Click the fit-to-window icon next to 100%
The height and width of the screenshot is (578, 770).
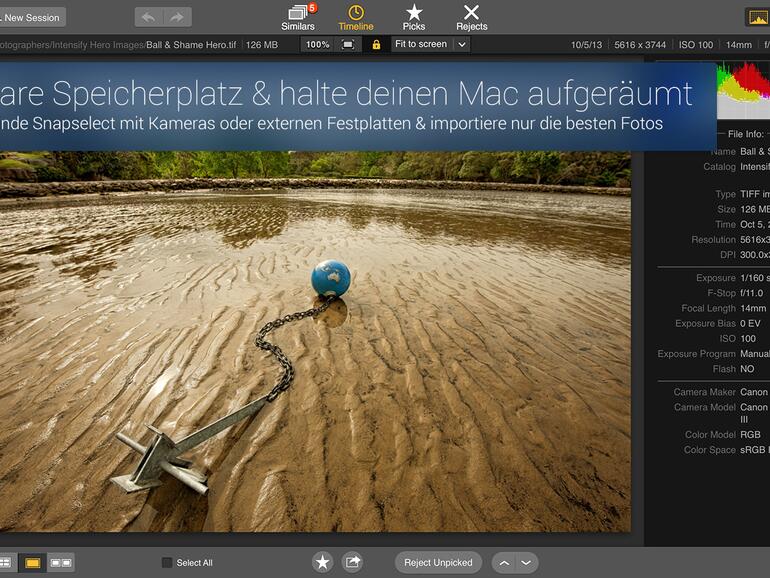pyautogui.click(x=348, y=45)
